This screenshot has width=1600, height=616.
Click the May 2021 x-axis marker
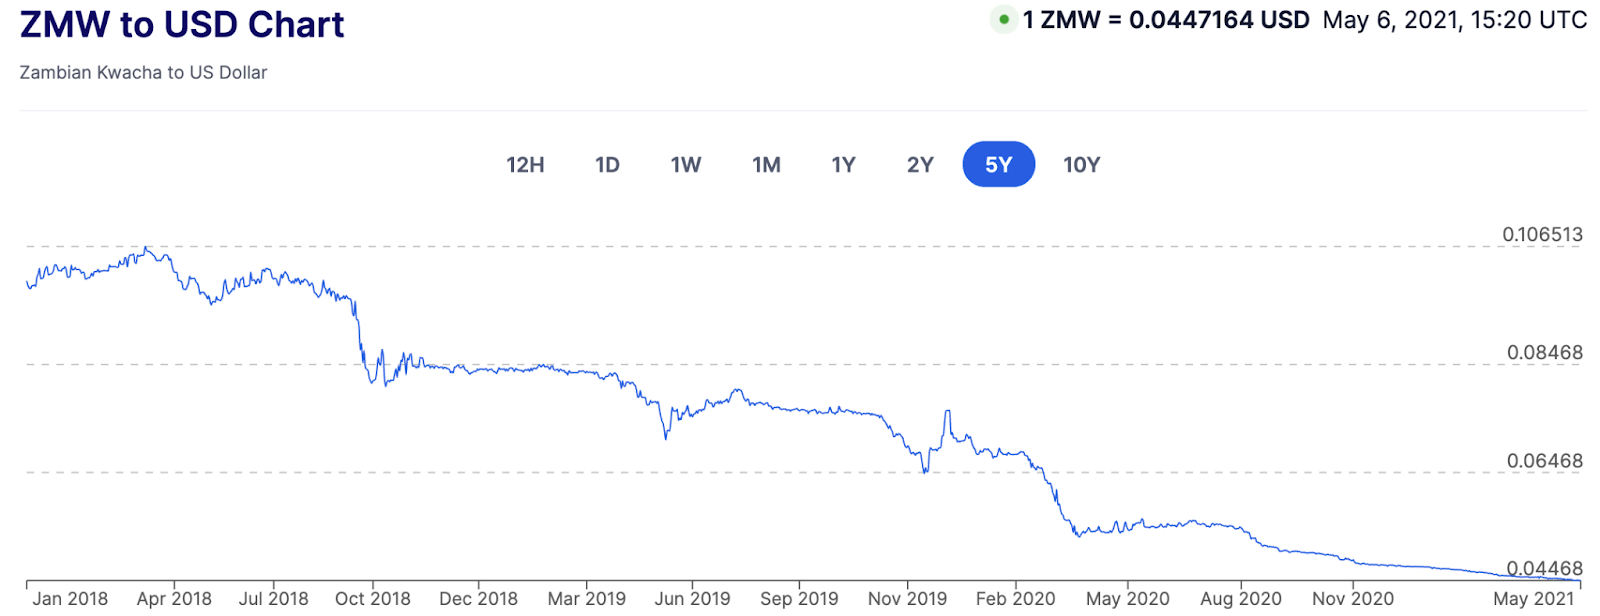pyautogui.click(x=1533, y=598)
